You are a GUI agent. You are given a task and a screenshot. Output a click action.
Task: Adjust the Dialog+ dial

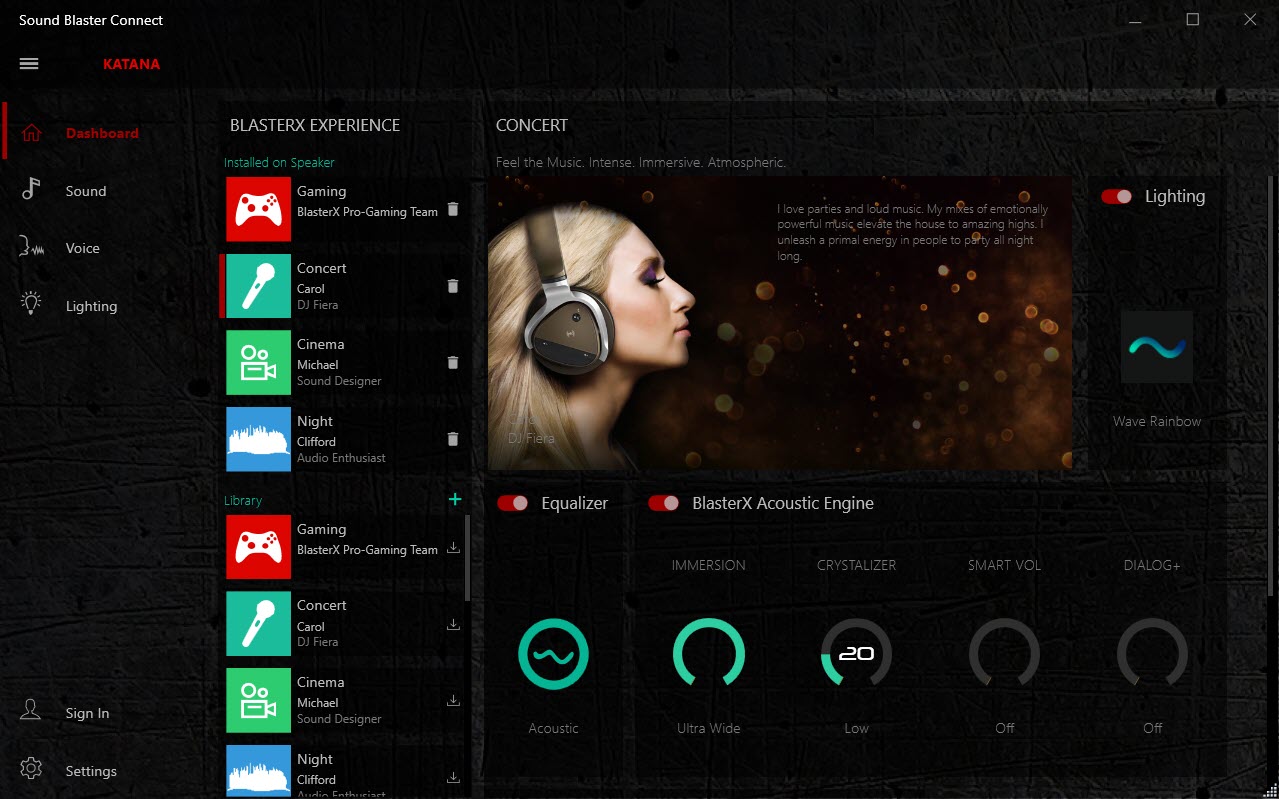coord(1153,654)
